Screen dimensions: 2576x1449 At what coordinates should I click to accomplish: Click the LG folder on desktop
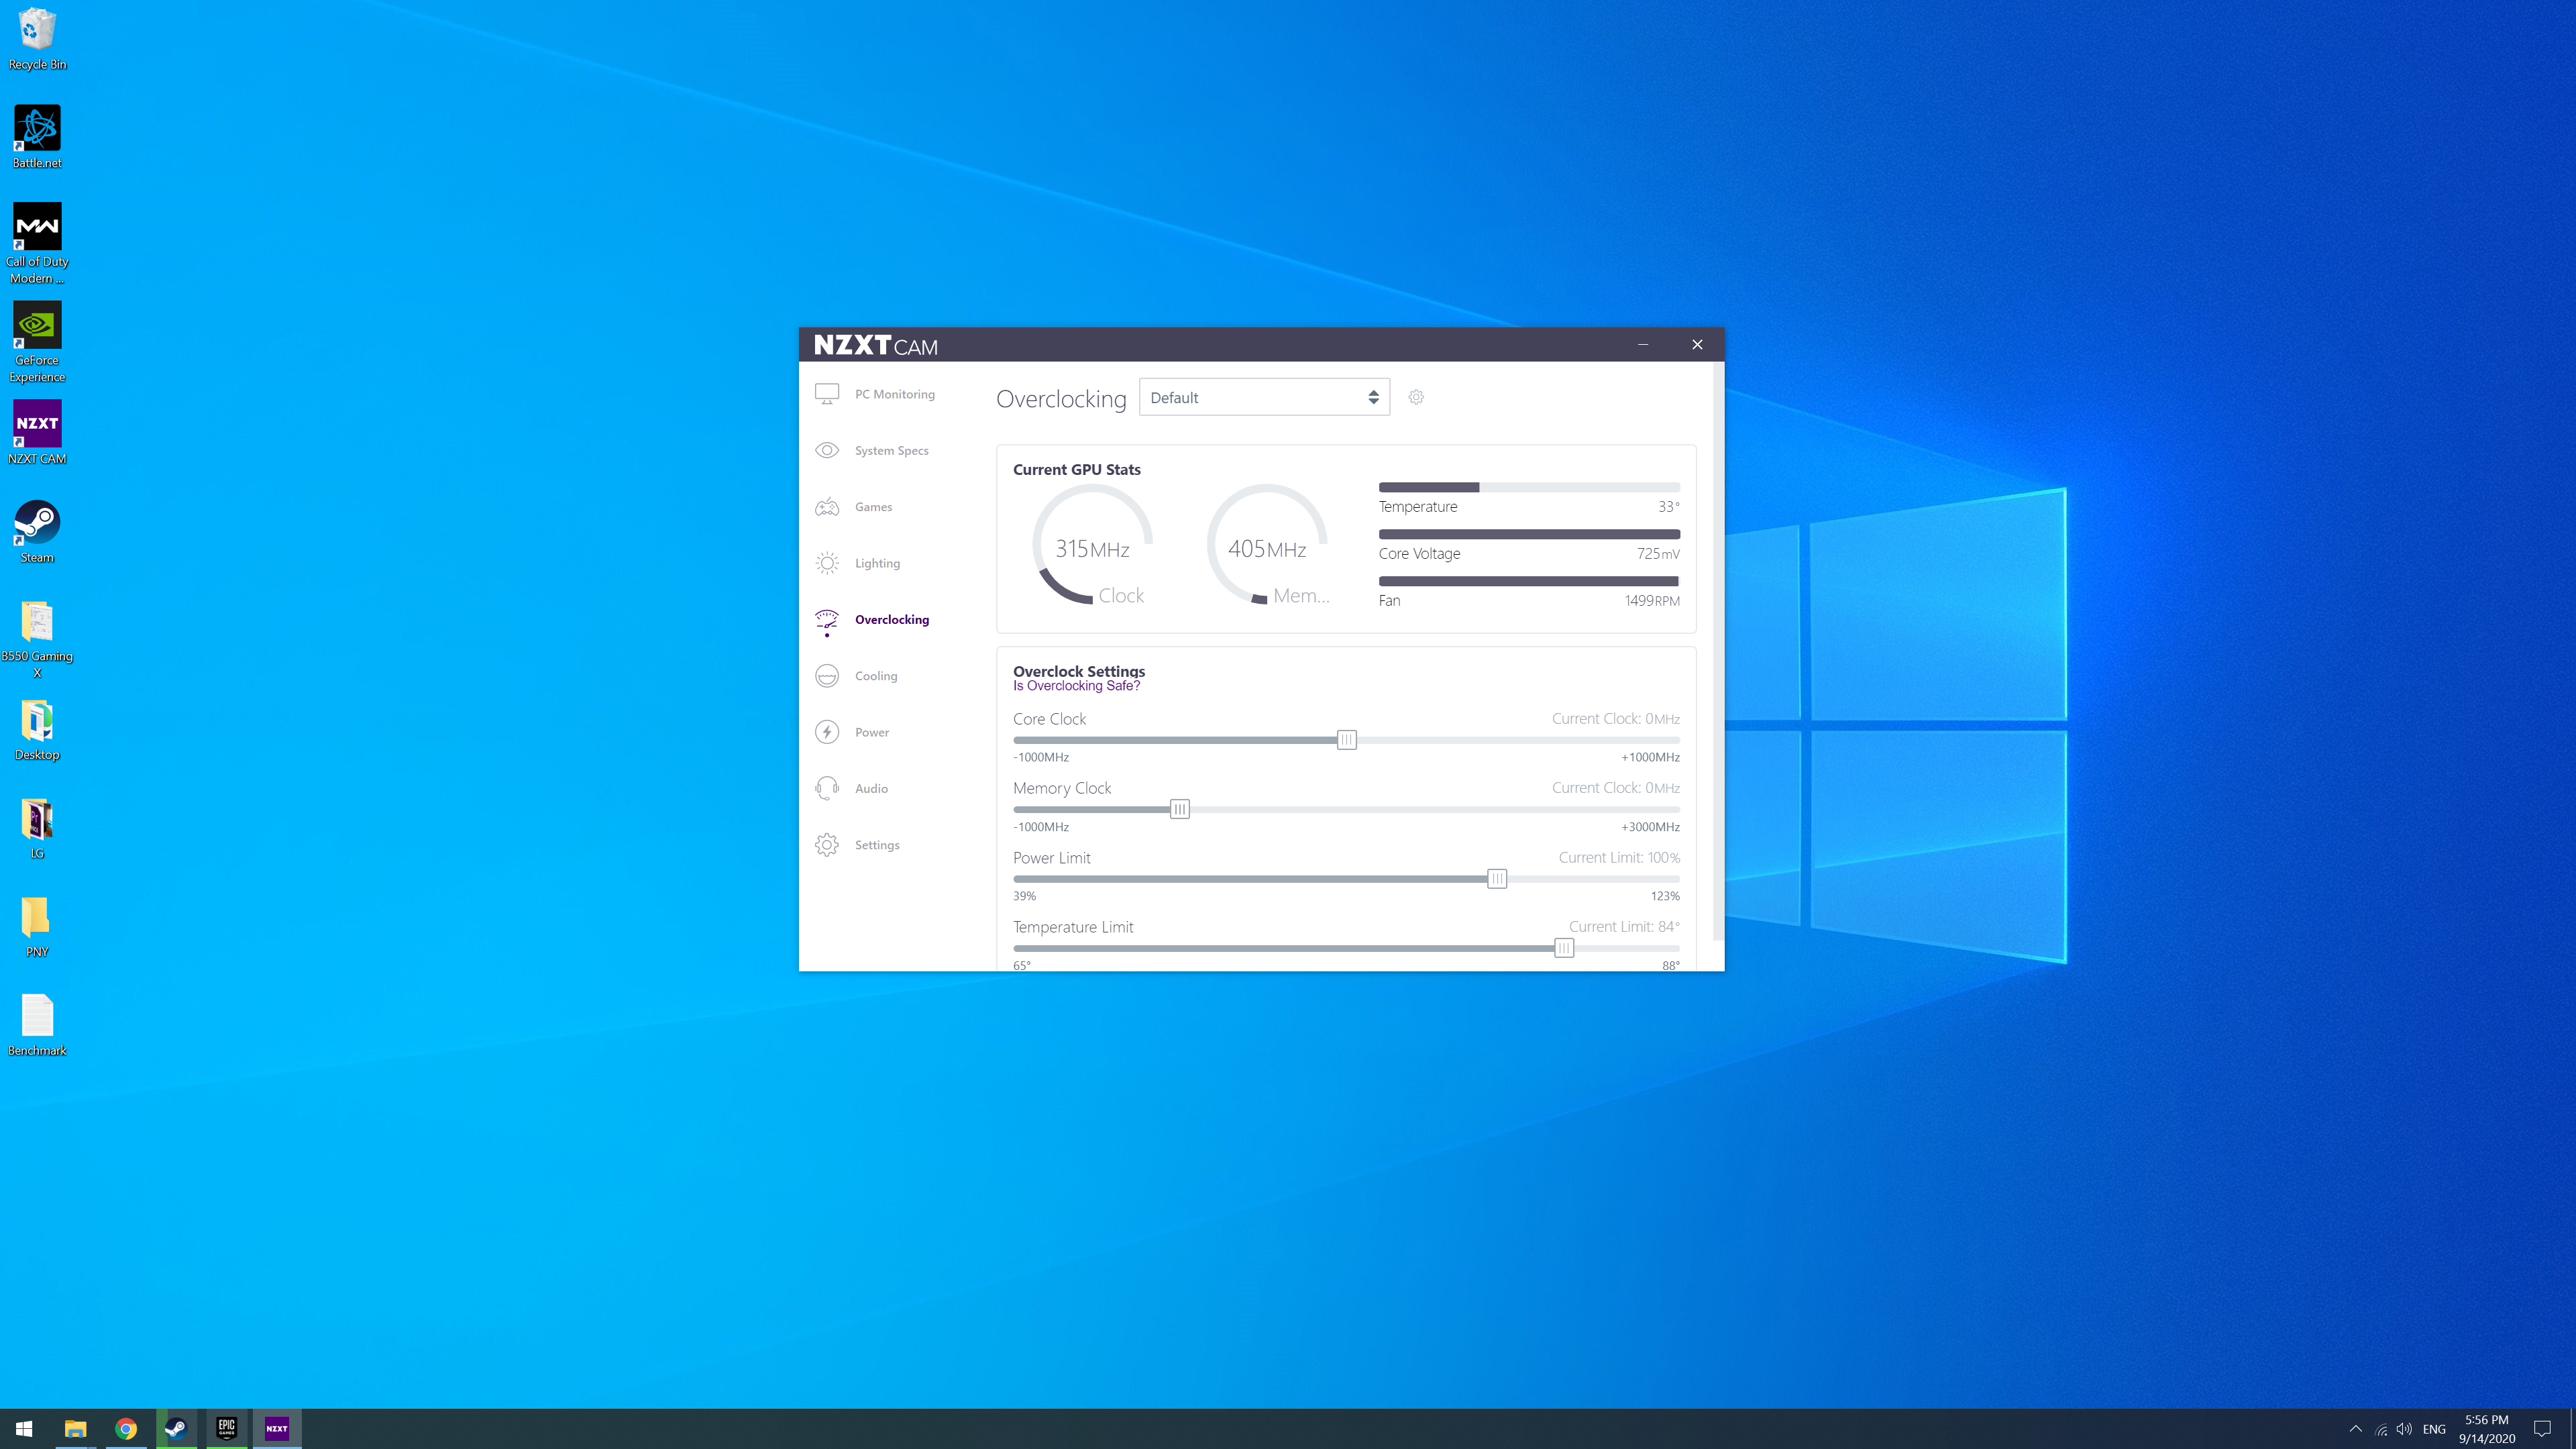click(x=37, y=828)
